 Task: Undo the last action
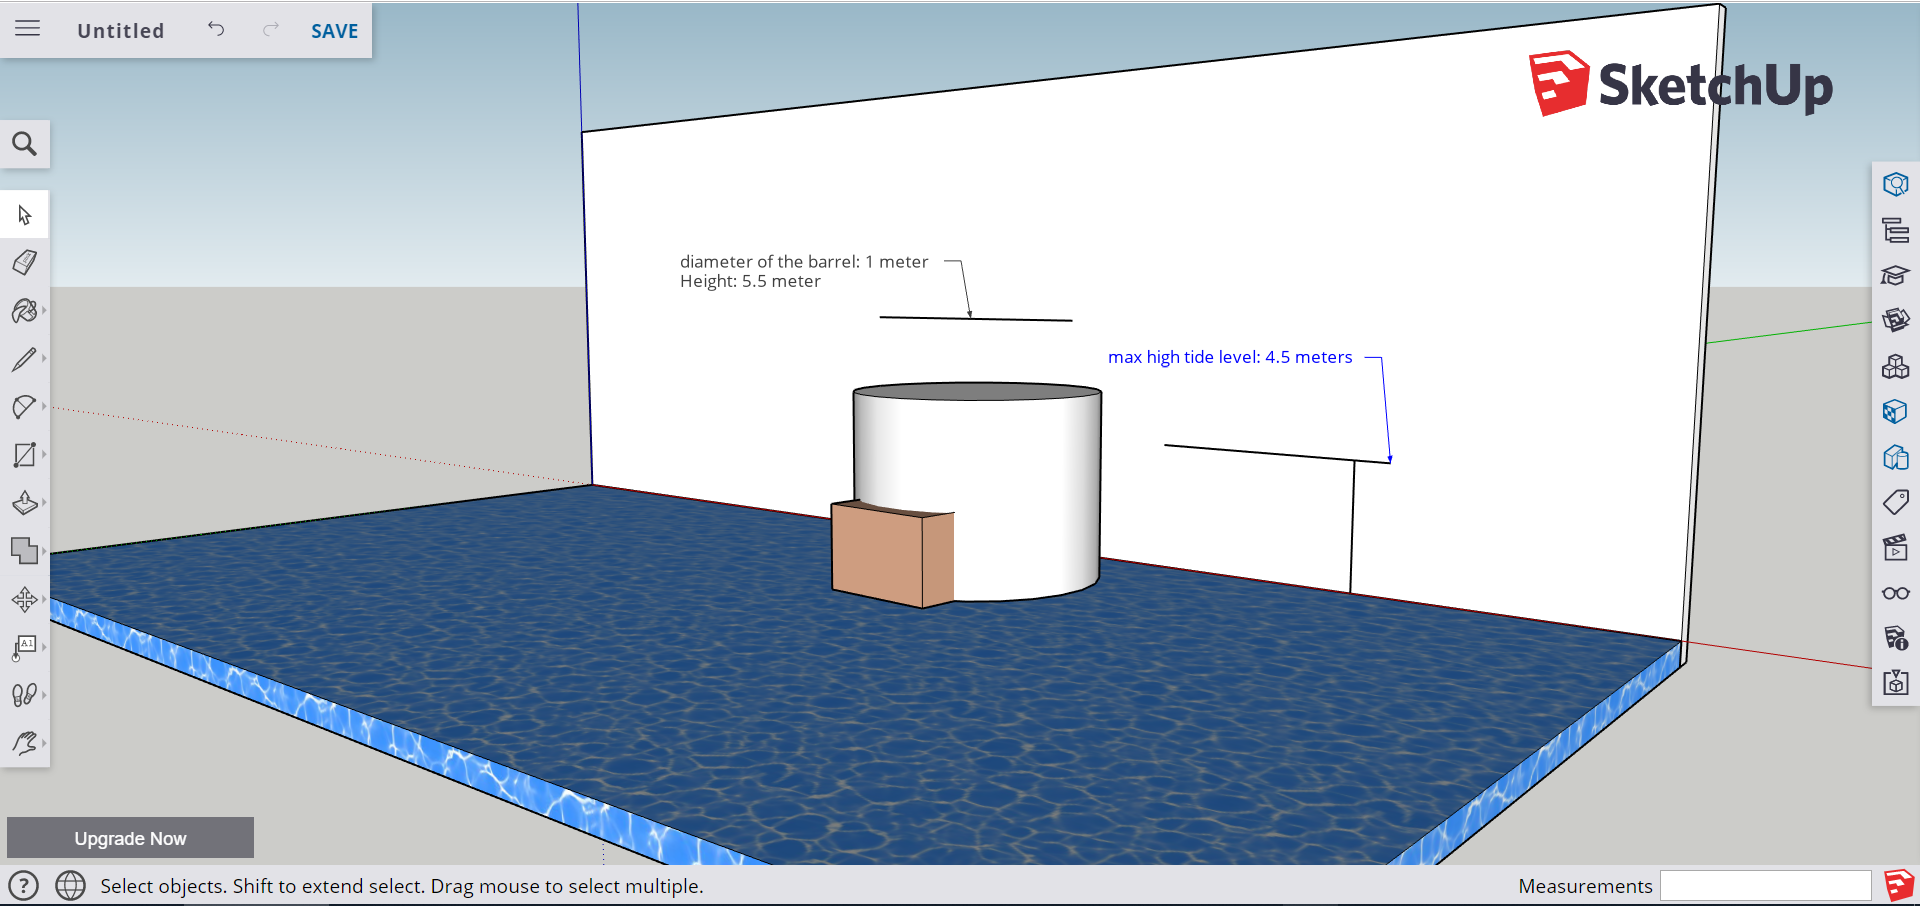(x=216, y=29)
